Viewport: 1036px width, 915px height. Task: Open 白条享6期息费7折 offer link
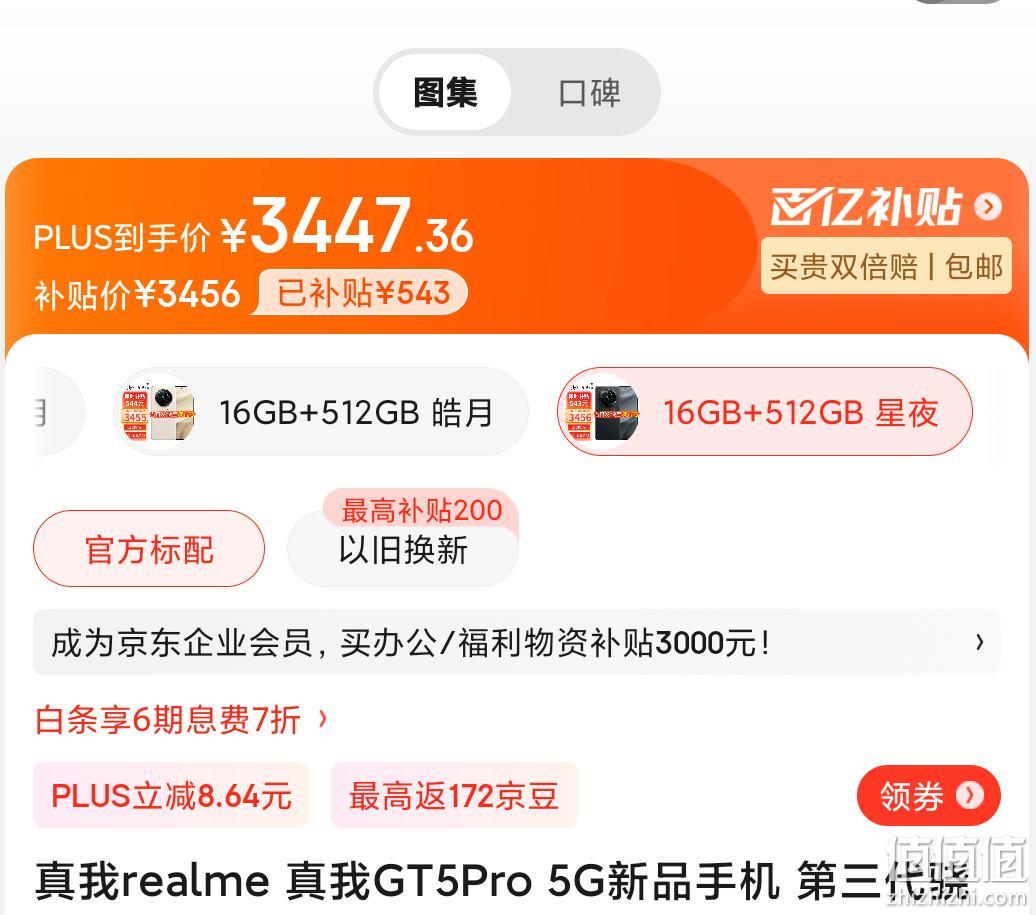[x=168, y=719]
